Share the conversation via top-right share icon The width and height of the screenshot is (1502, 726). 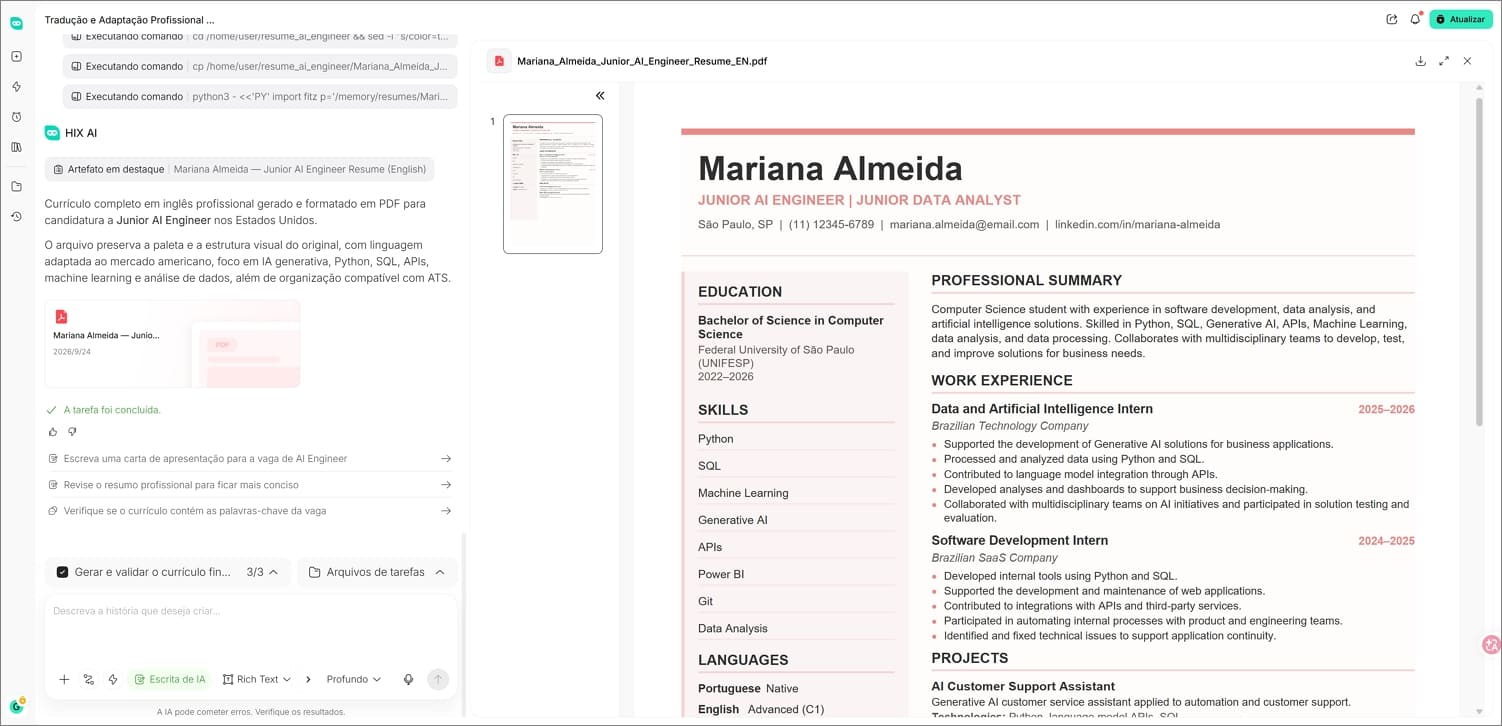point(1392,19)
